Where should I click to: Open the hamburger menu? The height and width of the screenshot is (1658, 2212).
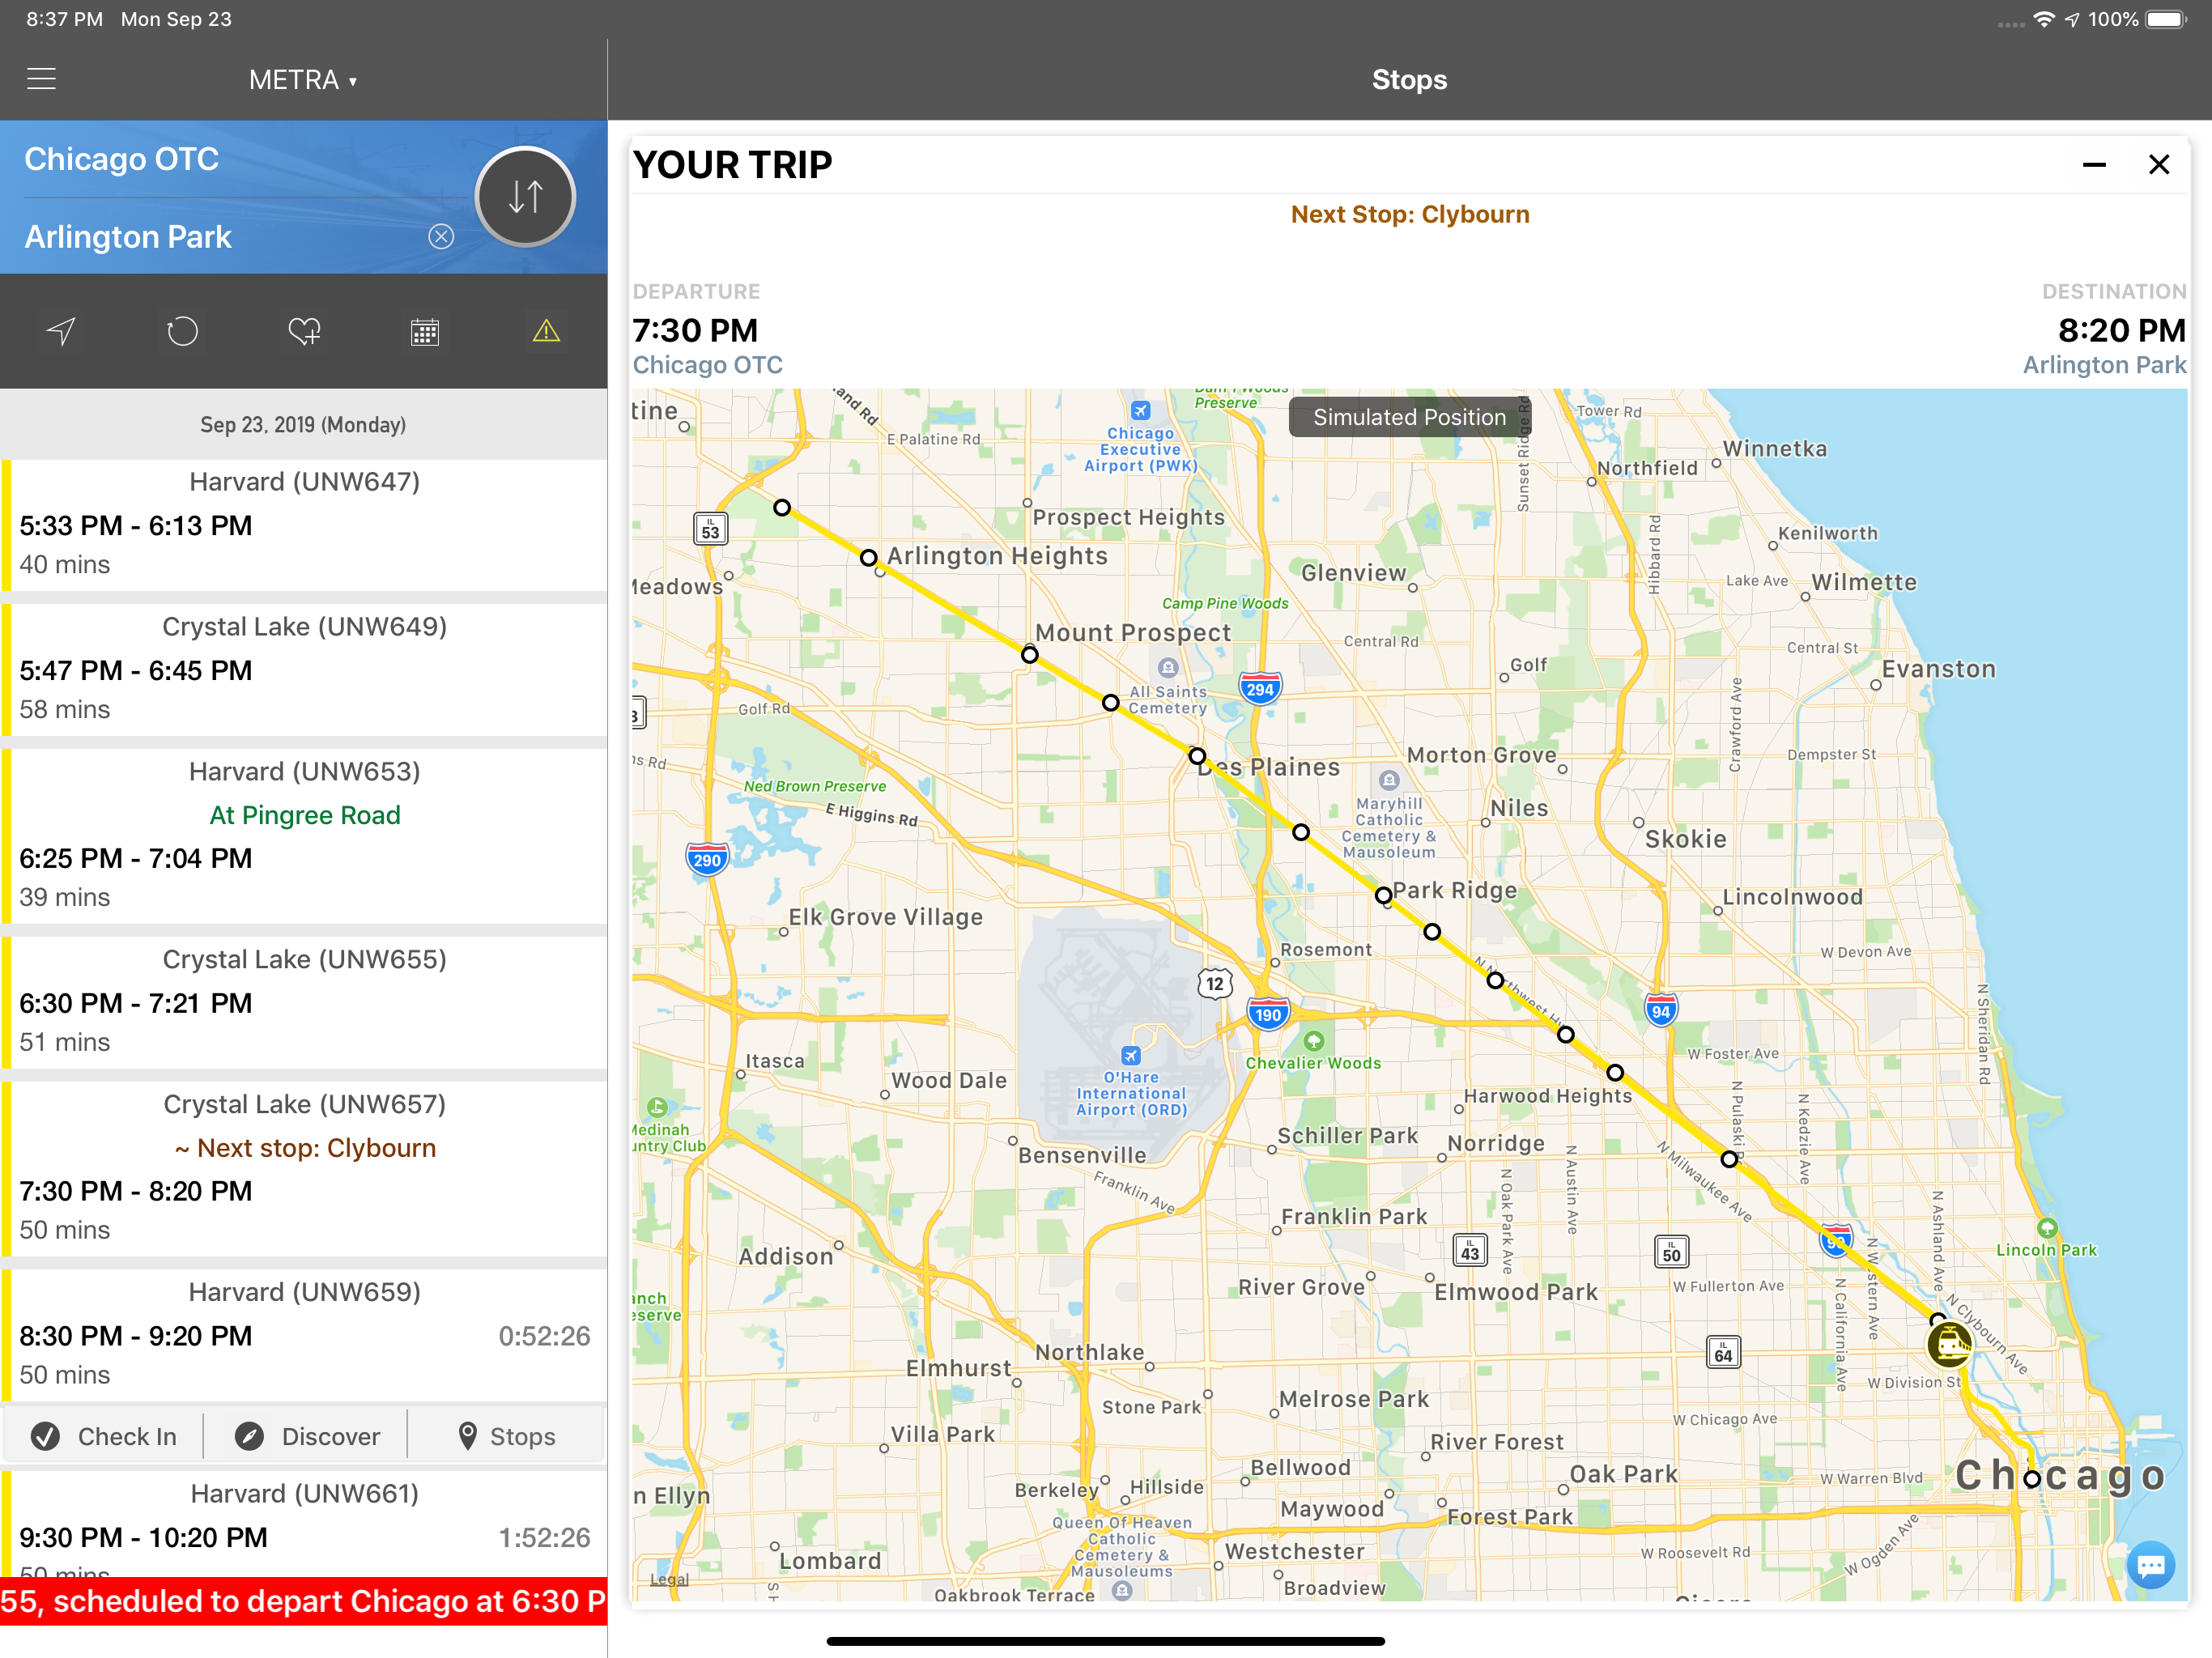pyautogui.click(x=41, y=79)
